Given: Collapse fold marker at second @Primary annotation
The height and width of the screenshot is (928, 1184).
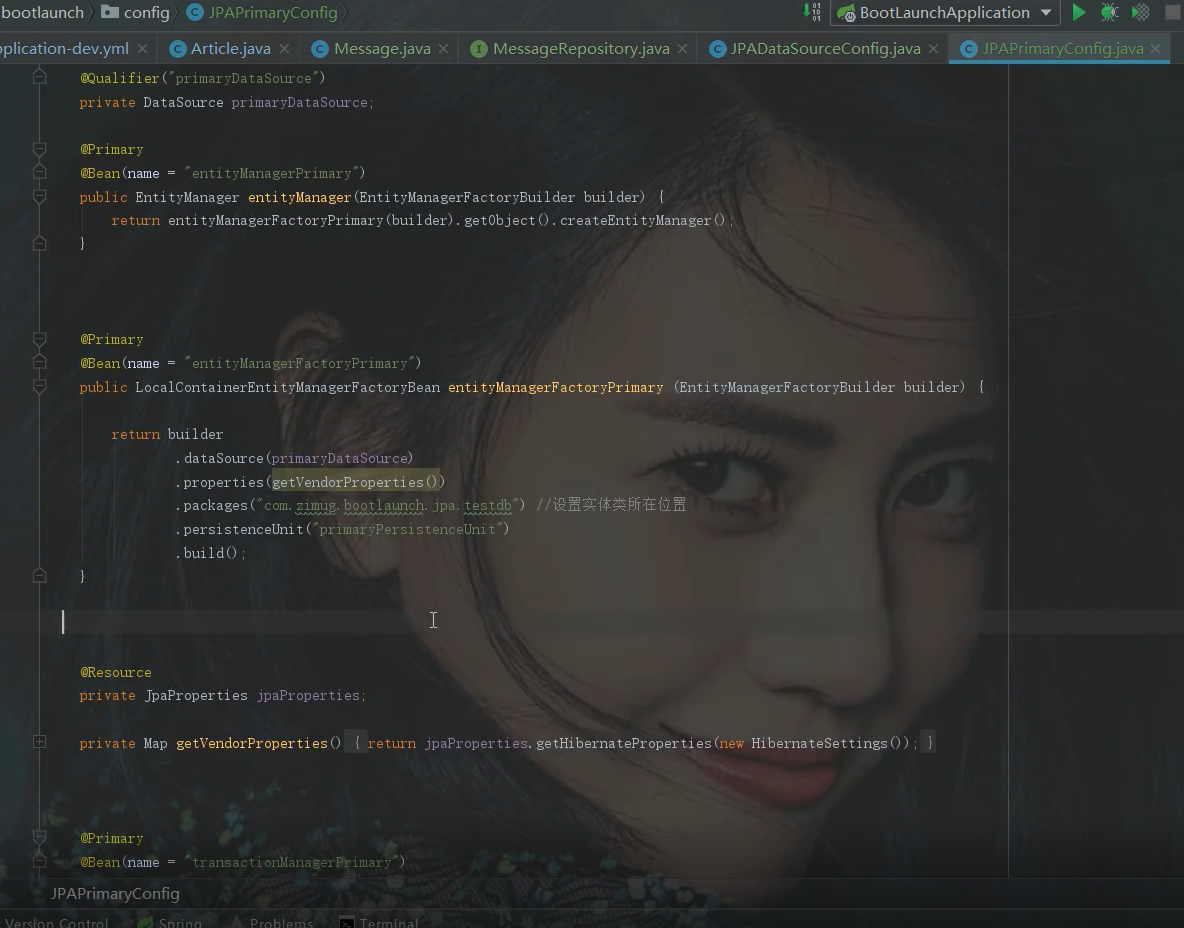Looking at the screenshot, I should point(40,339).
